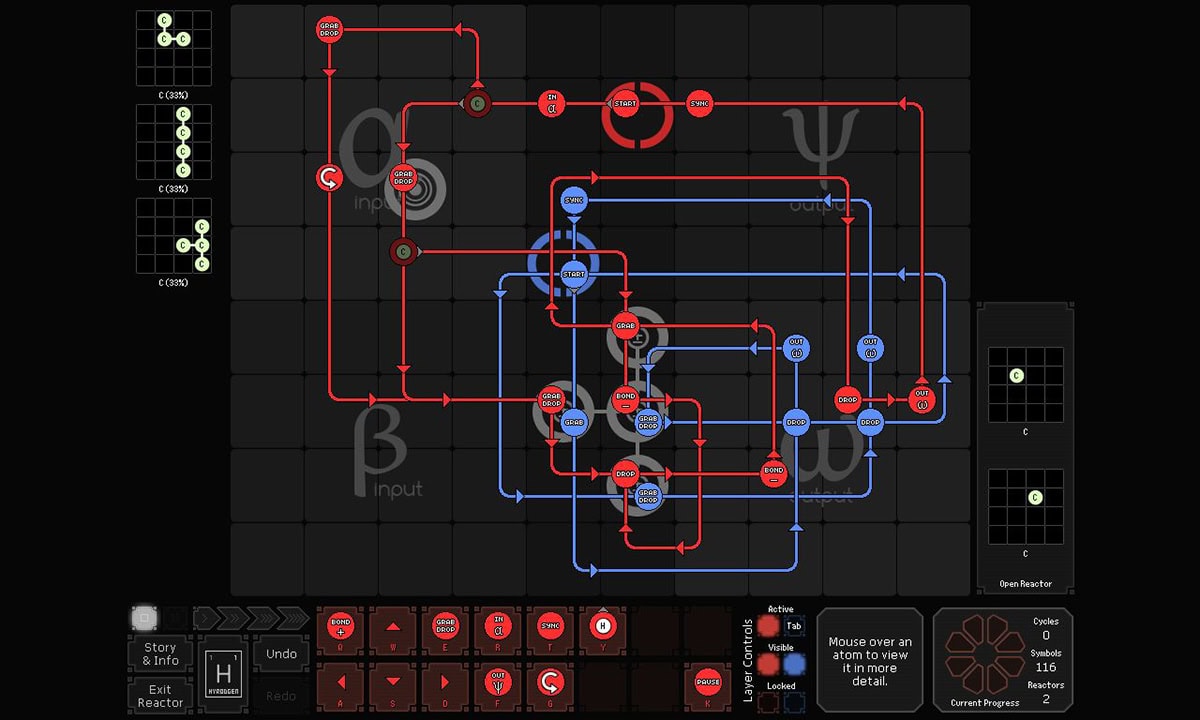Click the red SYNC symbol beside red START
Image resolution: width=1200 pixels, height=720 pixels.
[699, 103]
